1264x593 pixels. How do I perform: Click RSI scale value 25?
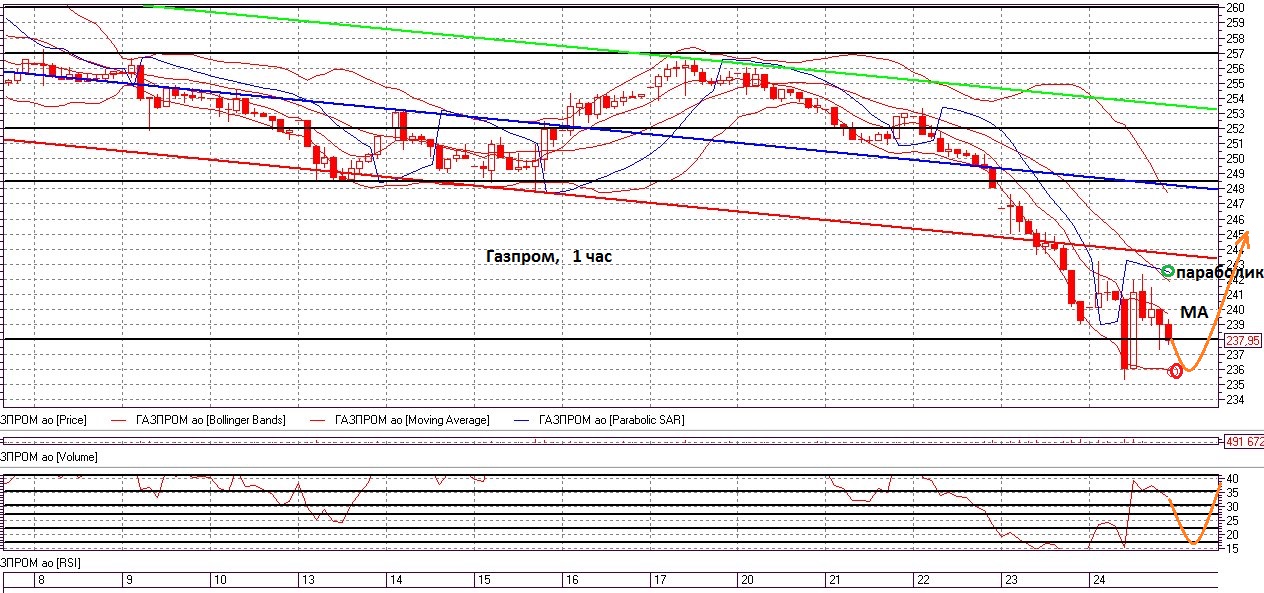1233,520
